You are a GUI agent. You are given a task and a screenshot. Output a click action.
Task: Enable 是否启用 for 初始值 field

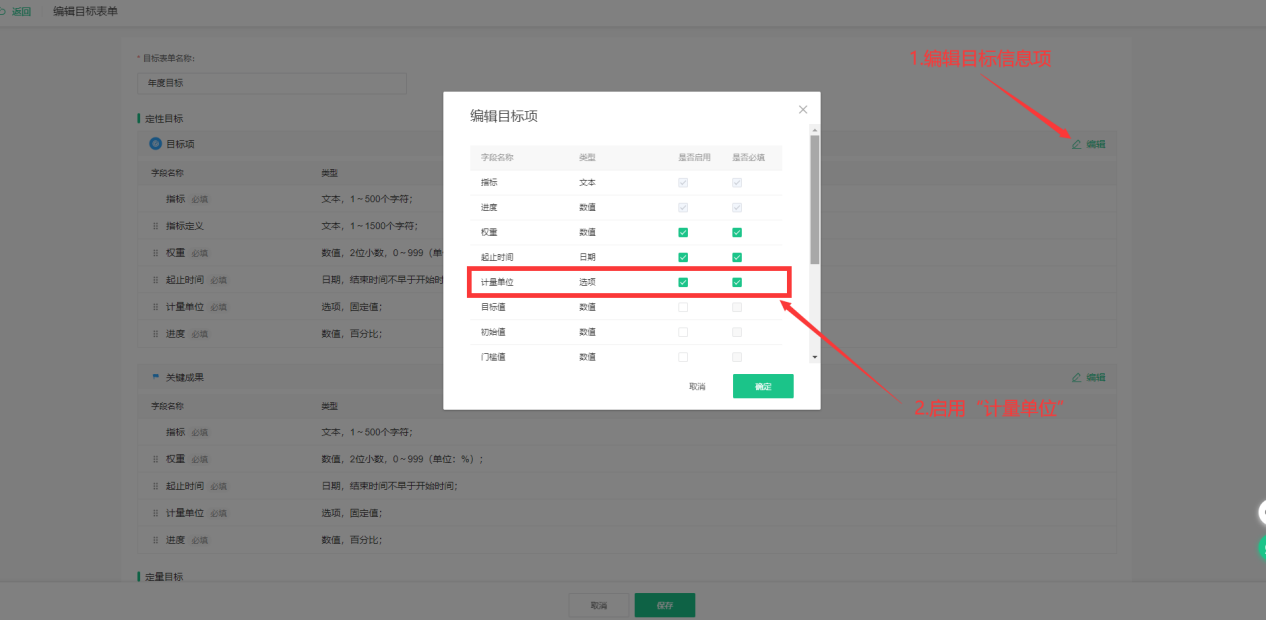(x=683, y=332)
